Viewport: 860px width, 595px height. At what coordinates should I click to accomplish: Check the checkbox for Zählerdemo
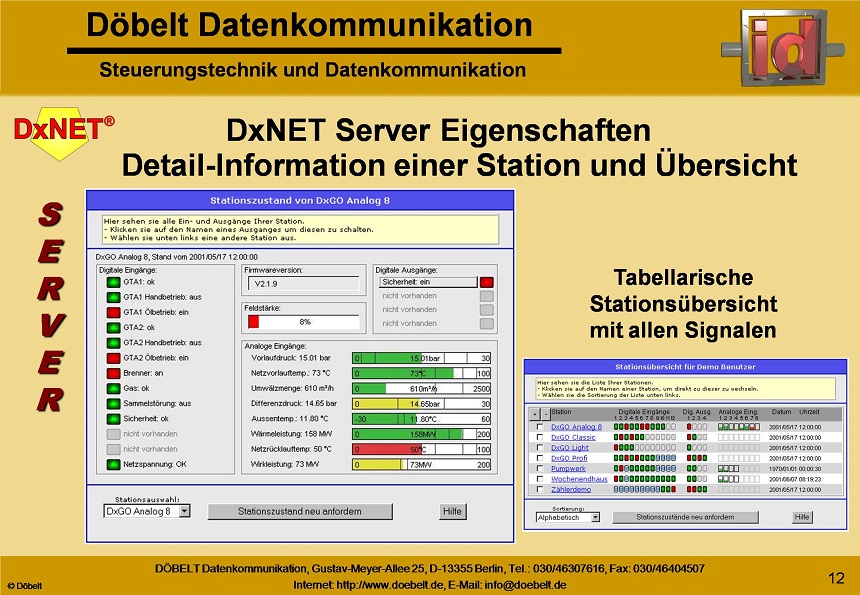[x=539, y=488]
